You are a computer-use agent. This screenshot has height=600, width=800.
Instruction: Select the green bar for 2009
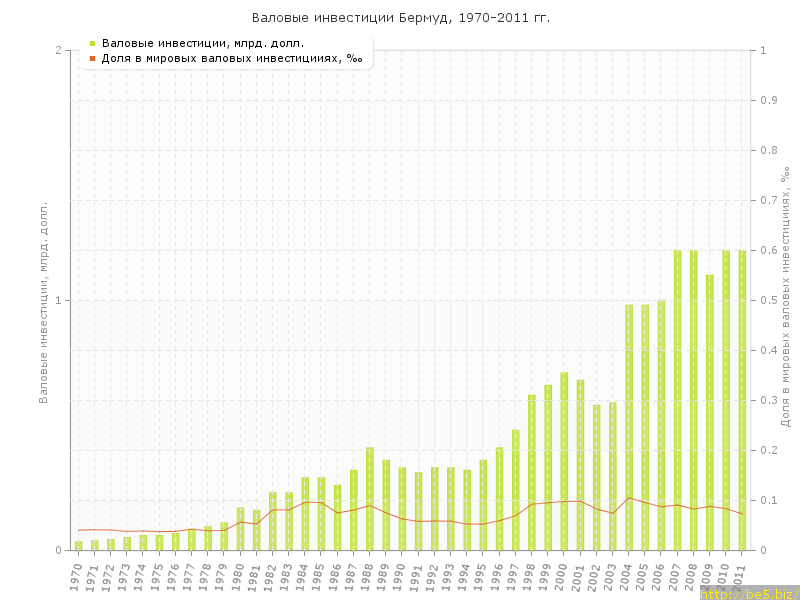710,412
